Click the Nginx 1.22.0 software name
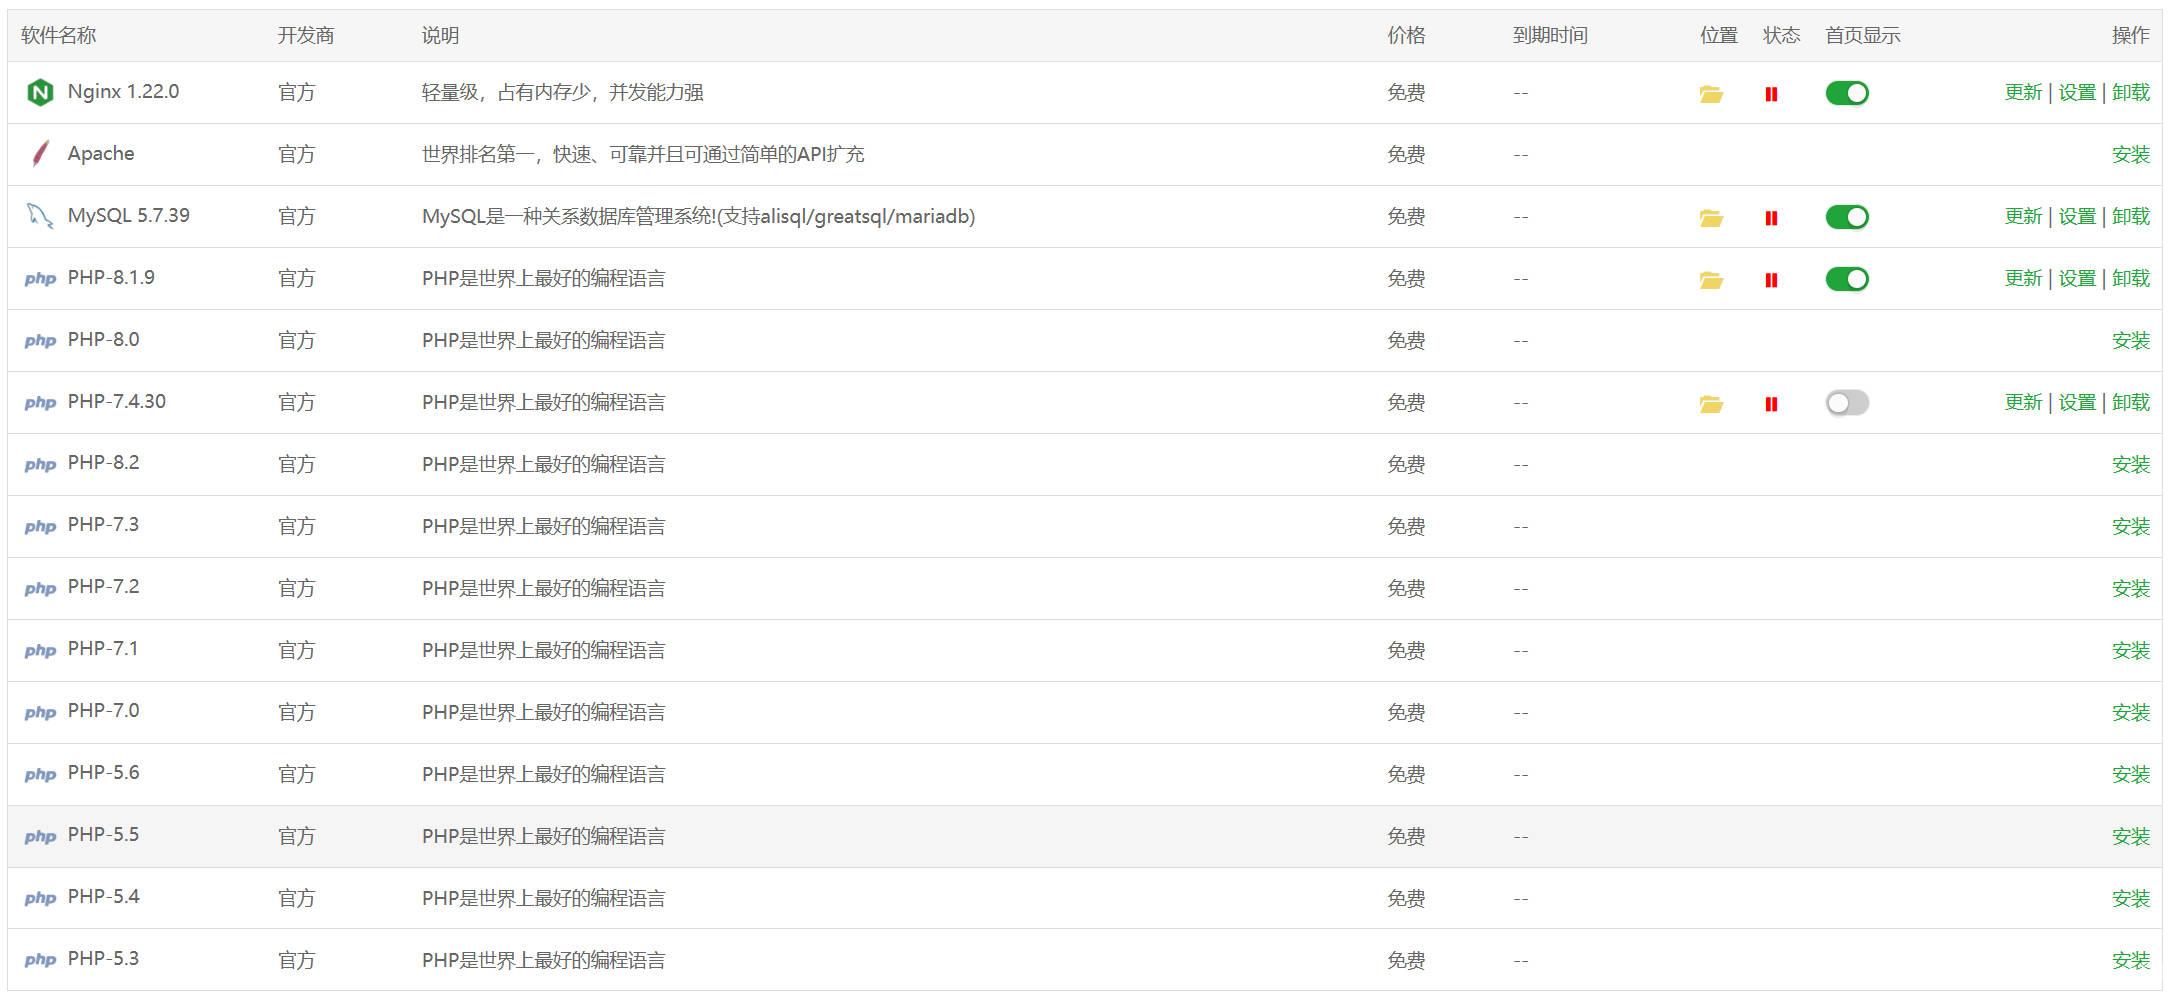 point(124,92)
